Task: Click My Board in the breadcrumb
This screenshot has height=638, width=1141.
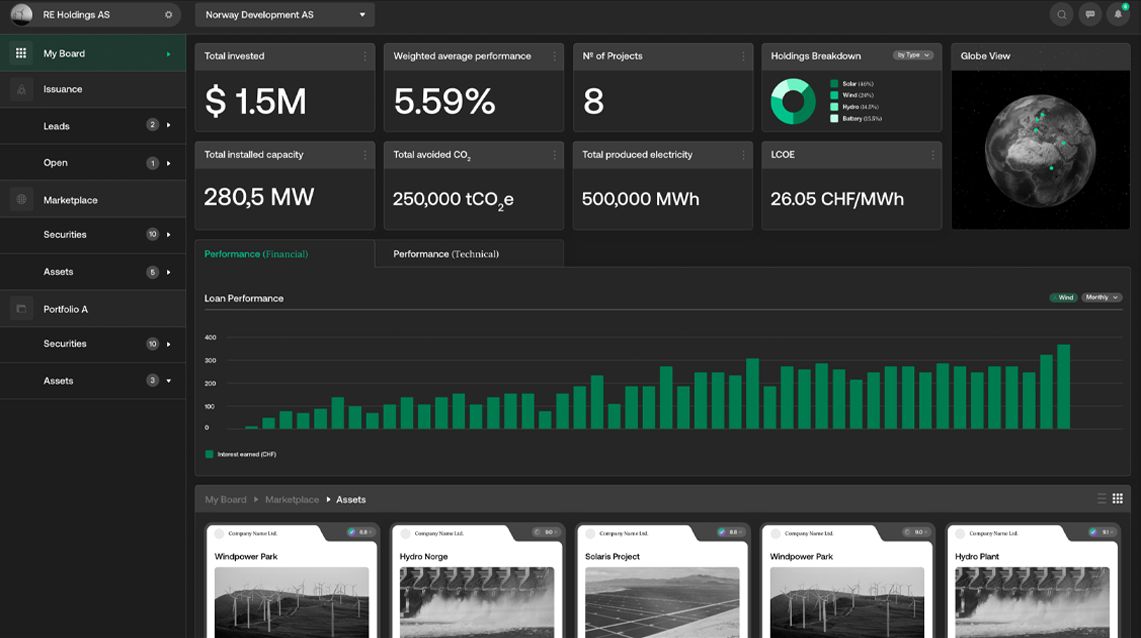Action: coord(225,499)
